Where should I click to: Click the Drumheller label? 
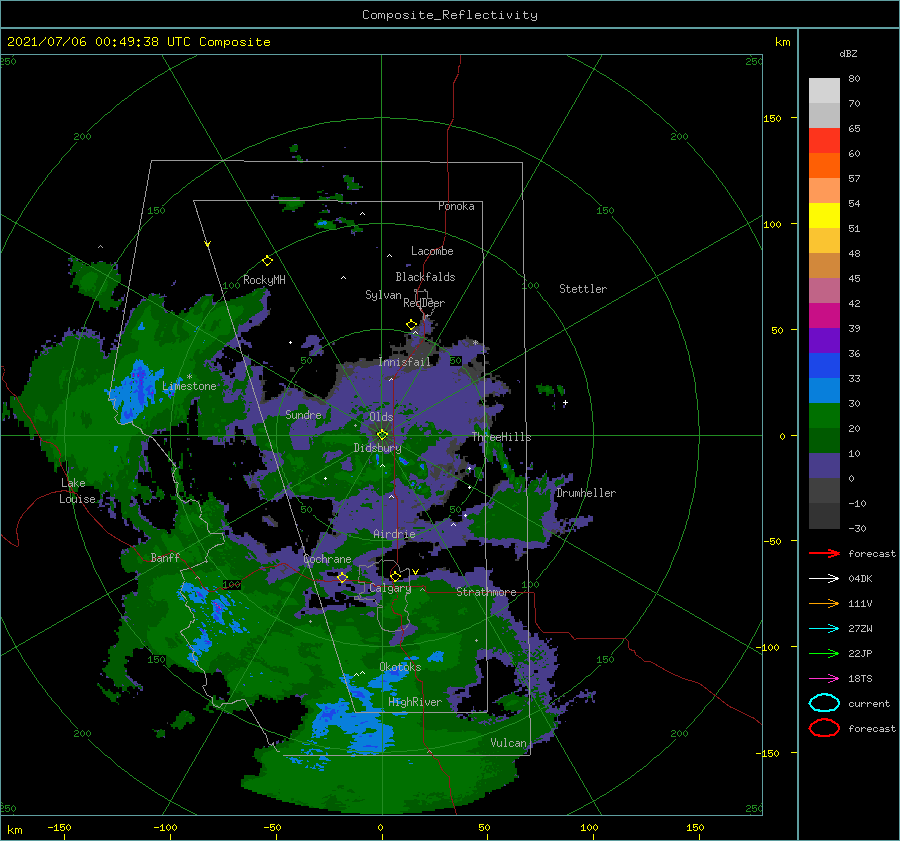tap(586, 493)
